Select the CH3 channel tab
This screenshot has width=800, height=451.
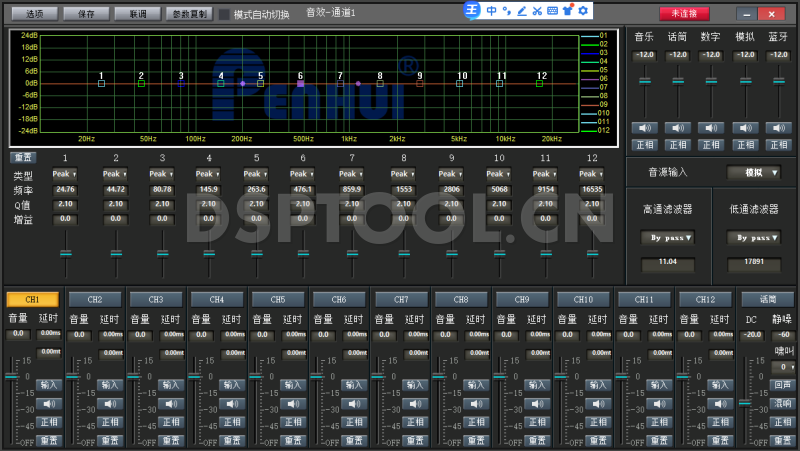point(155,299)
